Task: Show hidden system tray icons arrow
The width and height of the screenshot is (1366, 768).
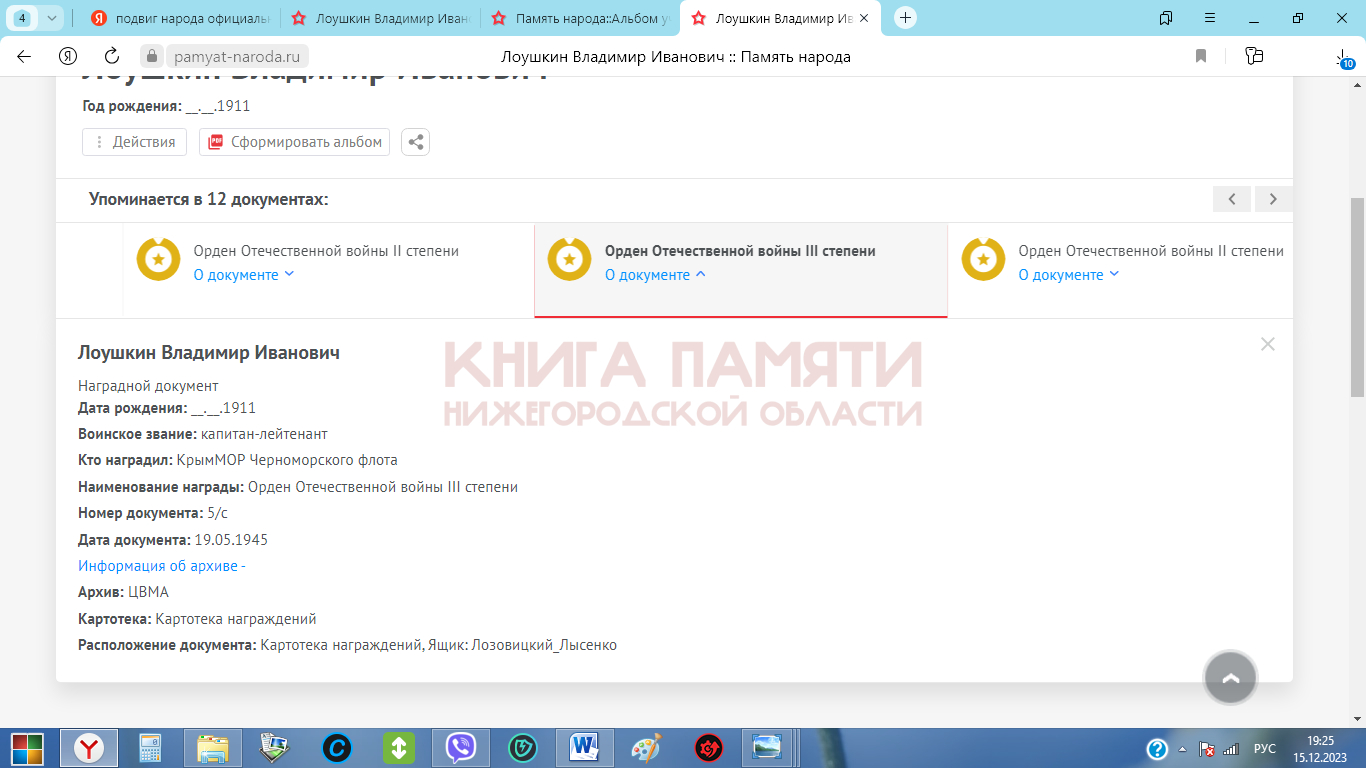Action: pyautogui.click(x=1182, y=748)
